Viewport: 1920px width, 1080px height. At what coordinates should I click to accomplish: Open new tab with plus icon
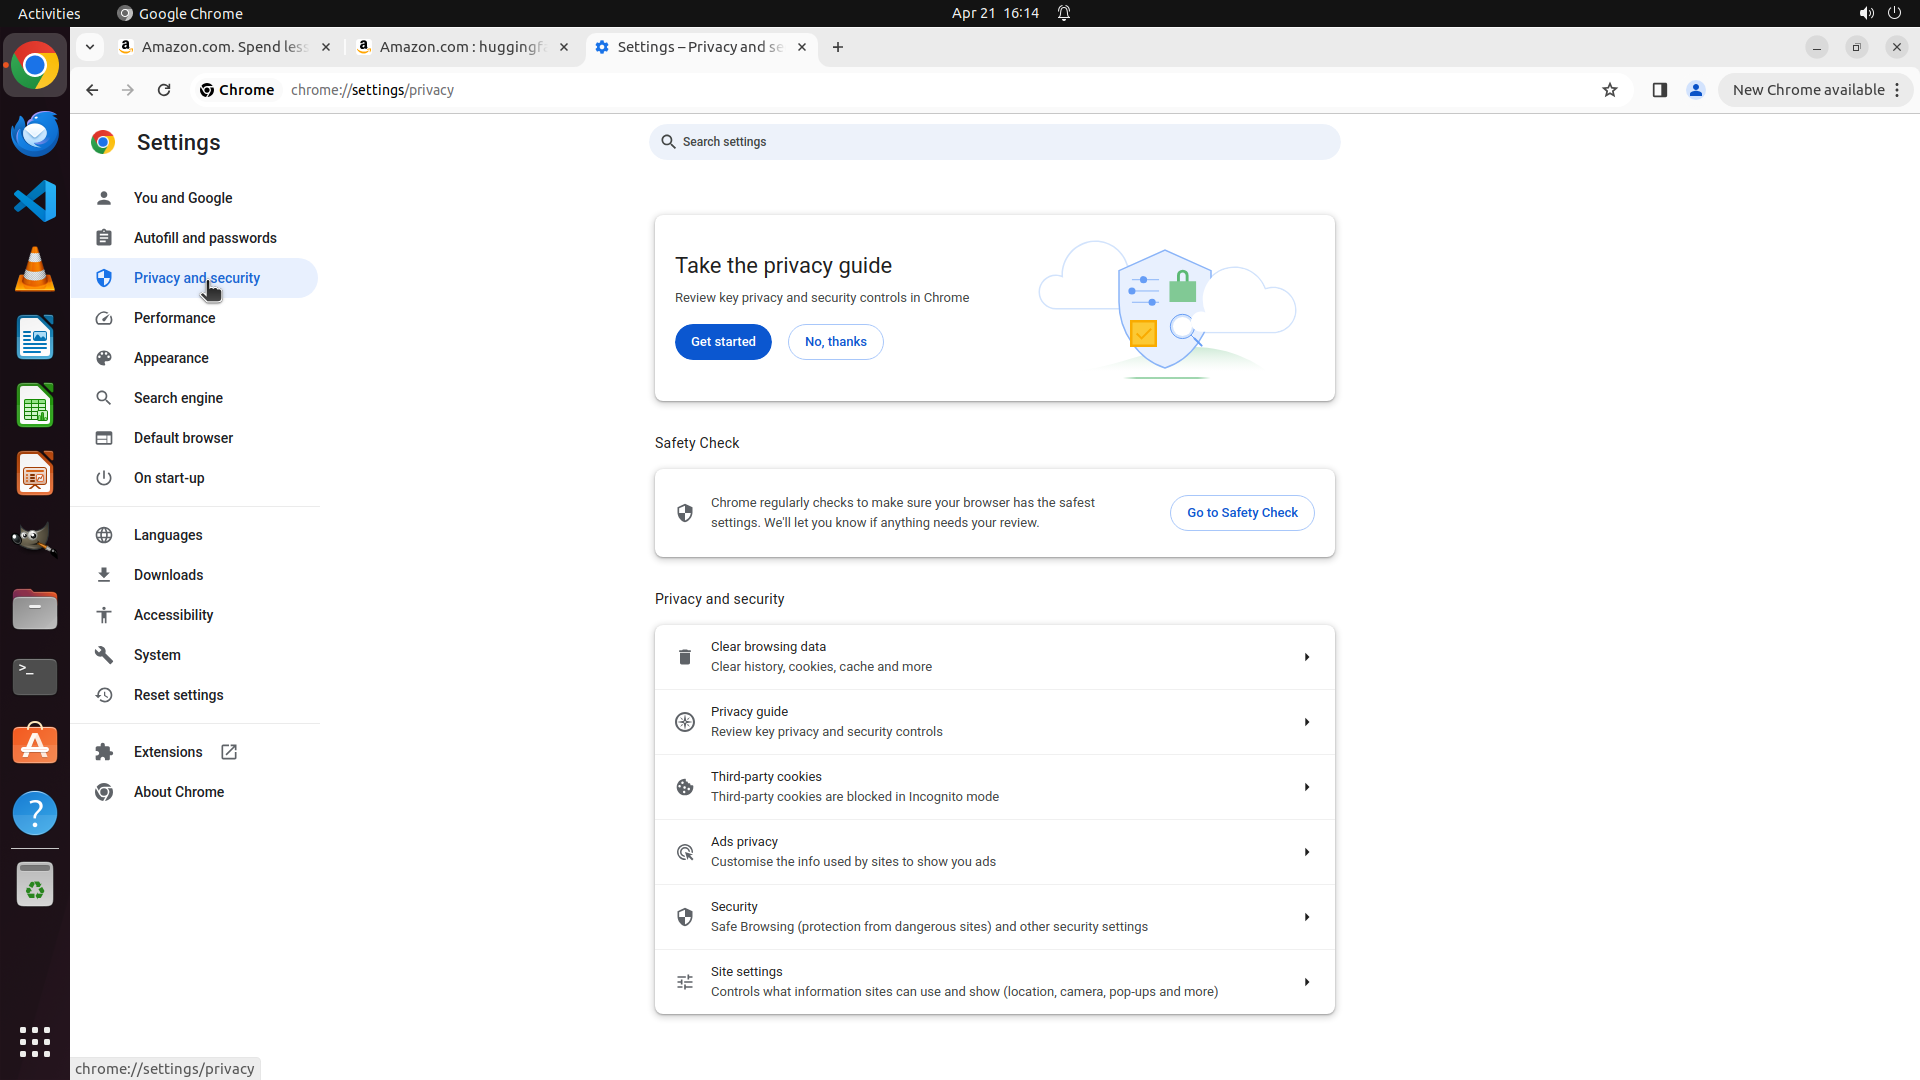[x=838, y=47]
